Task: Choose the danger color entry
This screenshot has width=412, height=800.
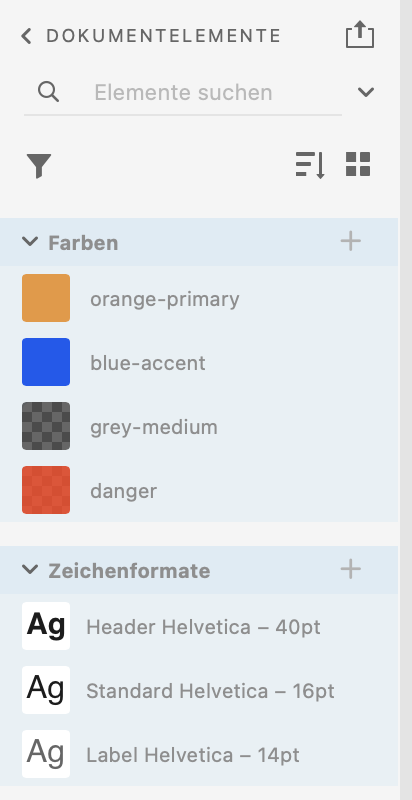Action: pyautogui.click(x=199, y=490)
